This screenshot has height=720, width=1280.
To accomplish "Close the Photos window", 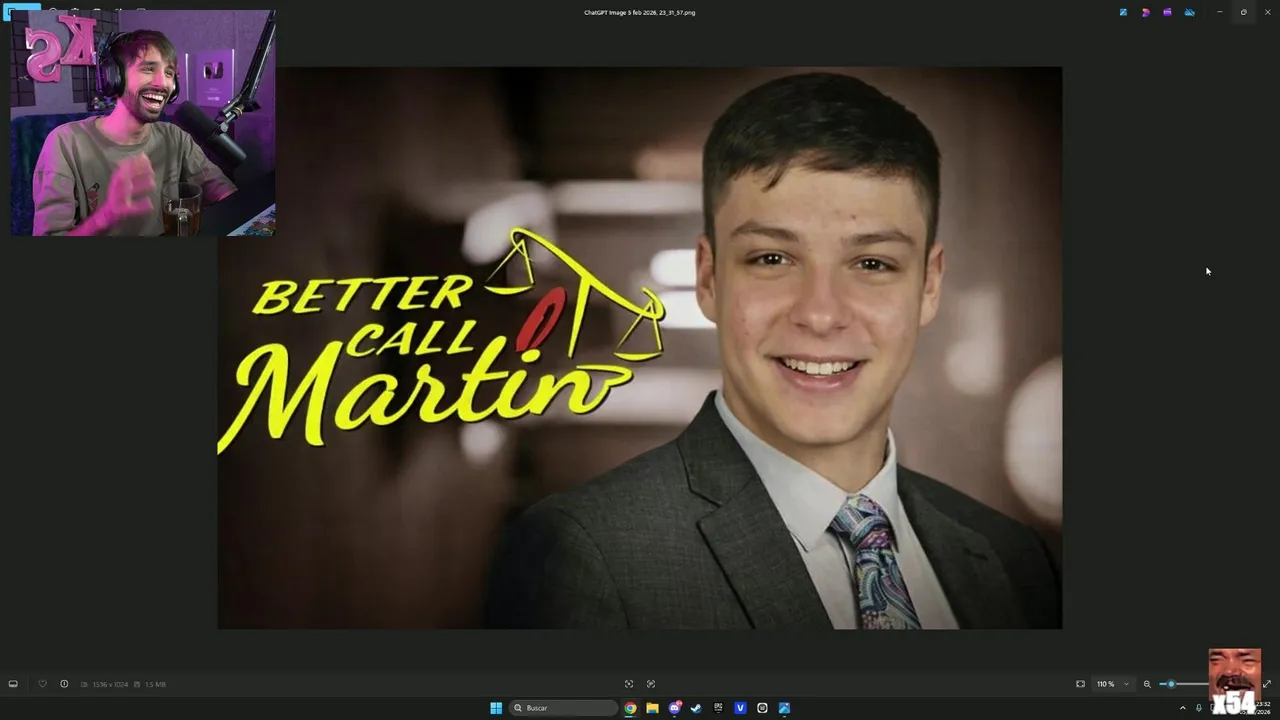I will point(1267,12).
